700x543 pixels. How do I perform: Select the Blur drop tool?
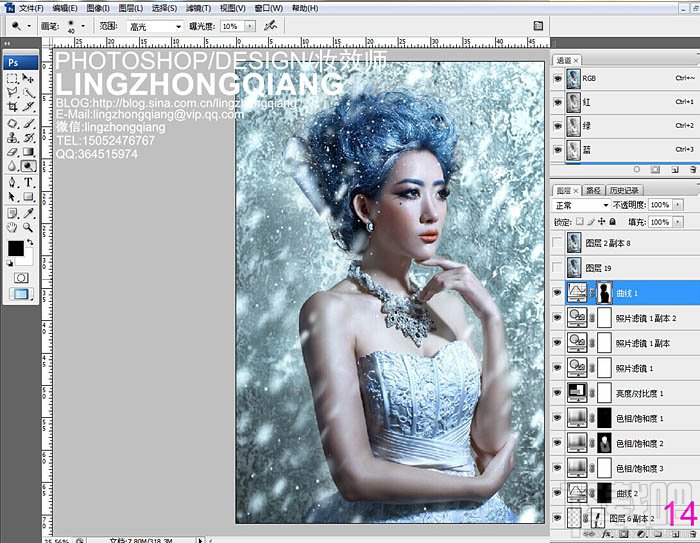click(12, 166)
